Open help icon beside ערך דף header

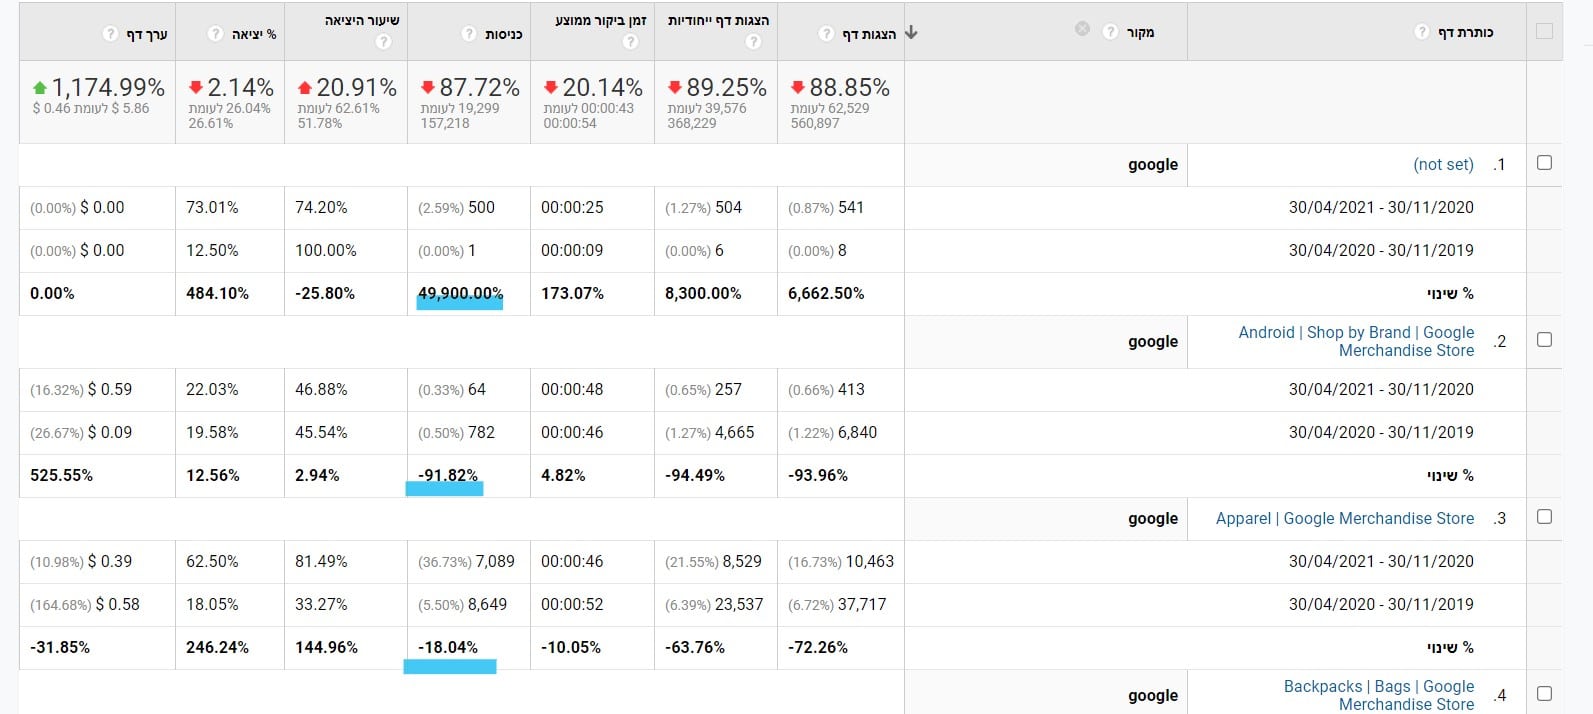110,34
